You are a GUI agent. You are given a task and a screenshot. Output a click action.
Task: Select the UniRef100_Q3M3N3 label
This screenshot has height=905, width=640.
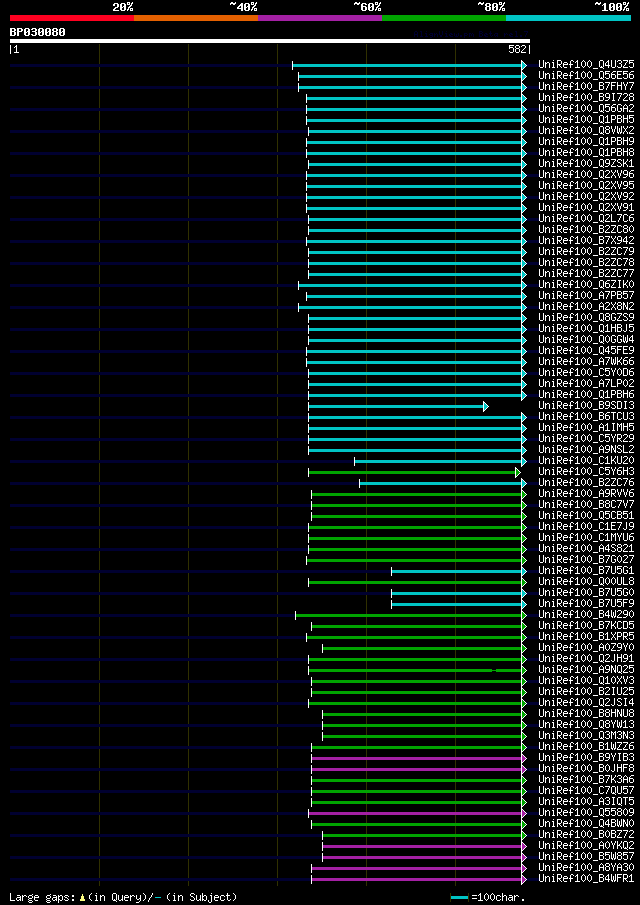click(586, 736)
